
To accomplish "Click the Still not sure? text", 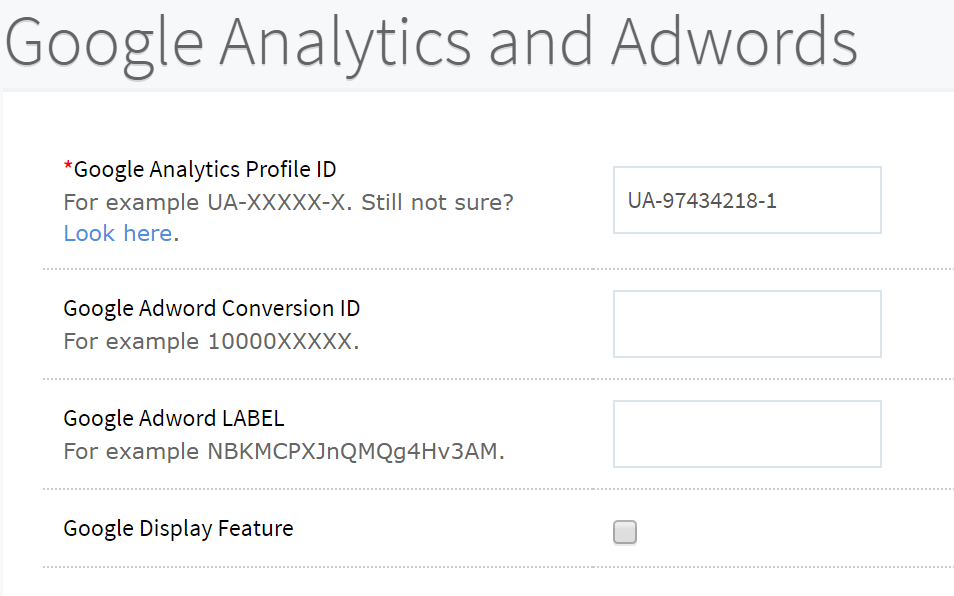I will [x=437, y=202].
